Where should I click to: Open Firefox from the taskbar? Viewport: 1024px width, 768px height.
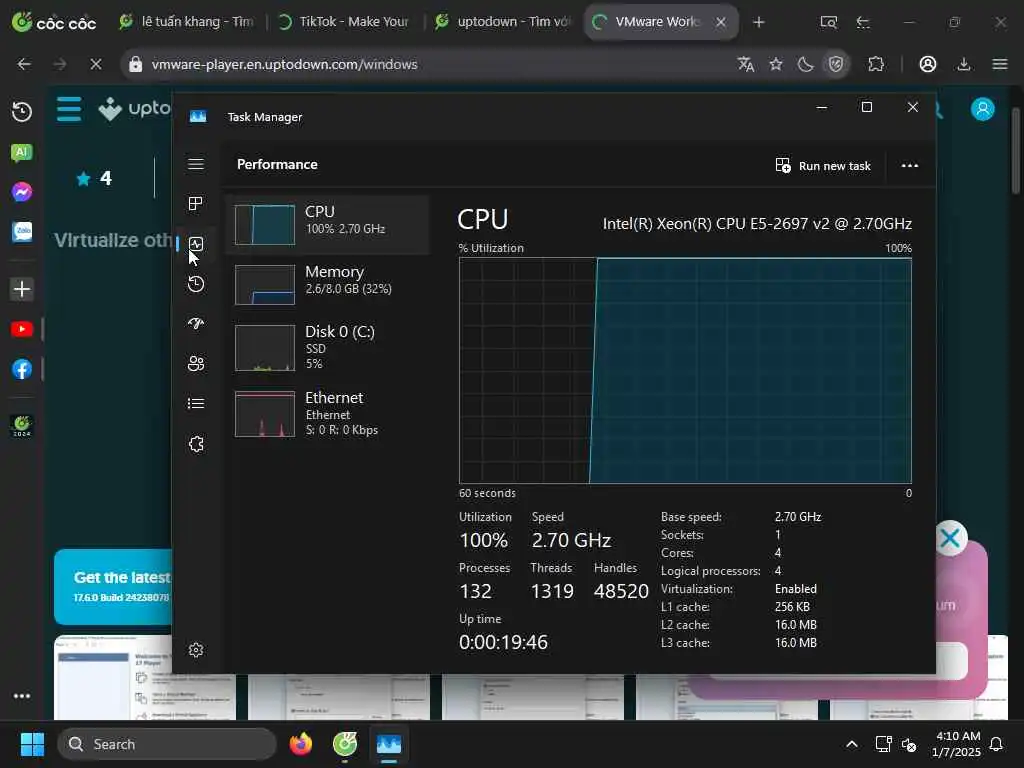pyautogui.click(x=300, y=744)
